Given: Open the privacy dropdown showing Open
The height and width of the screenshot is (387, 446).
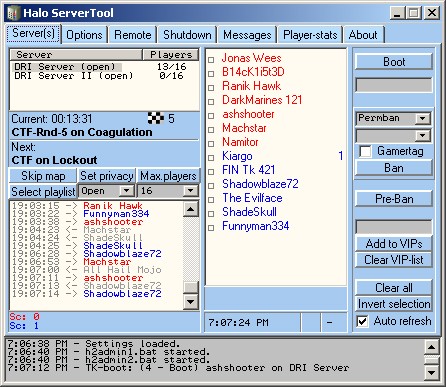Looking at the screenshot, I should [126, 191].
